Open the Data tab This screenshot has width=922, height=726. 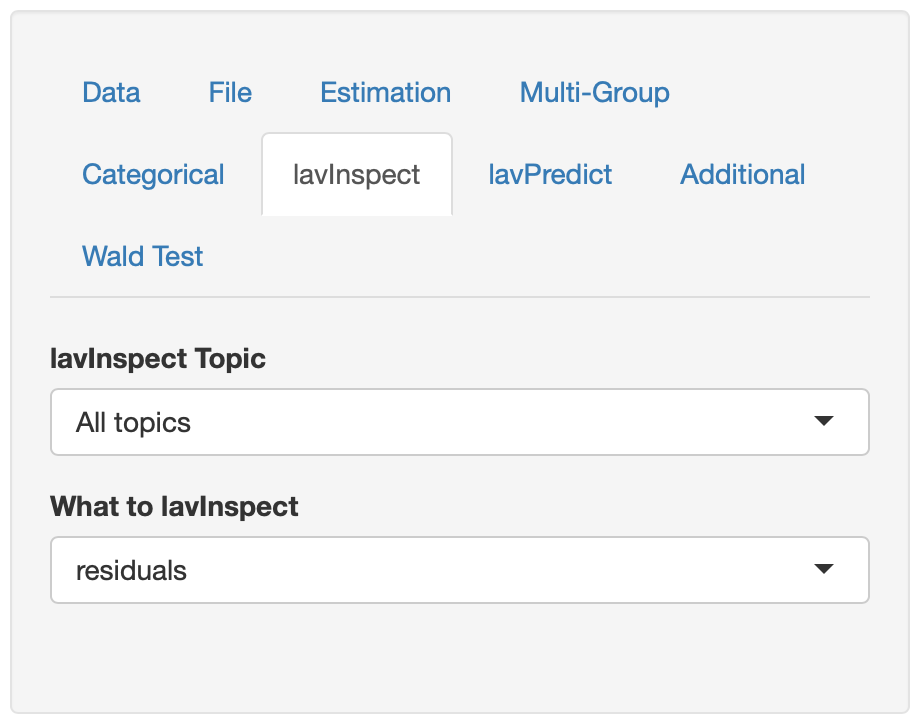click(x=111, y=93)
